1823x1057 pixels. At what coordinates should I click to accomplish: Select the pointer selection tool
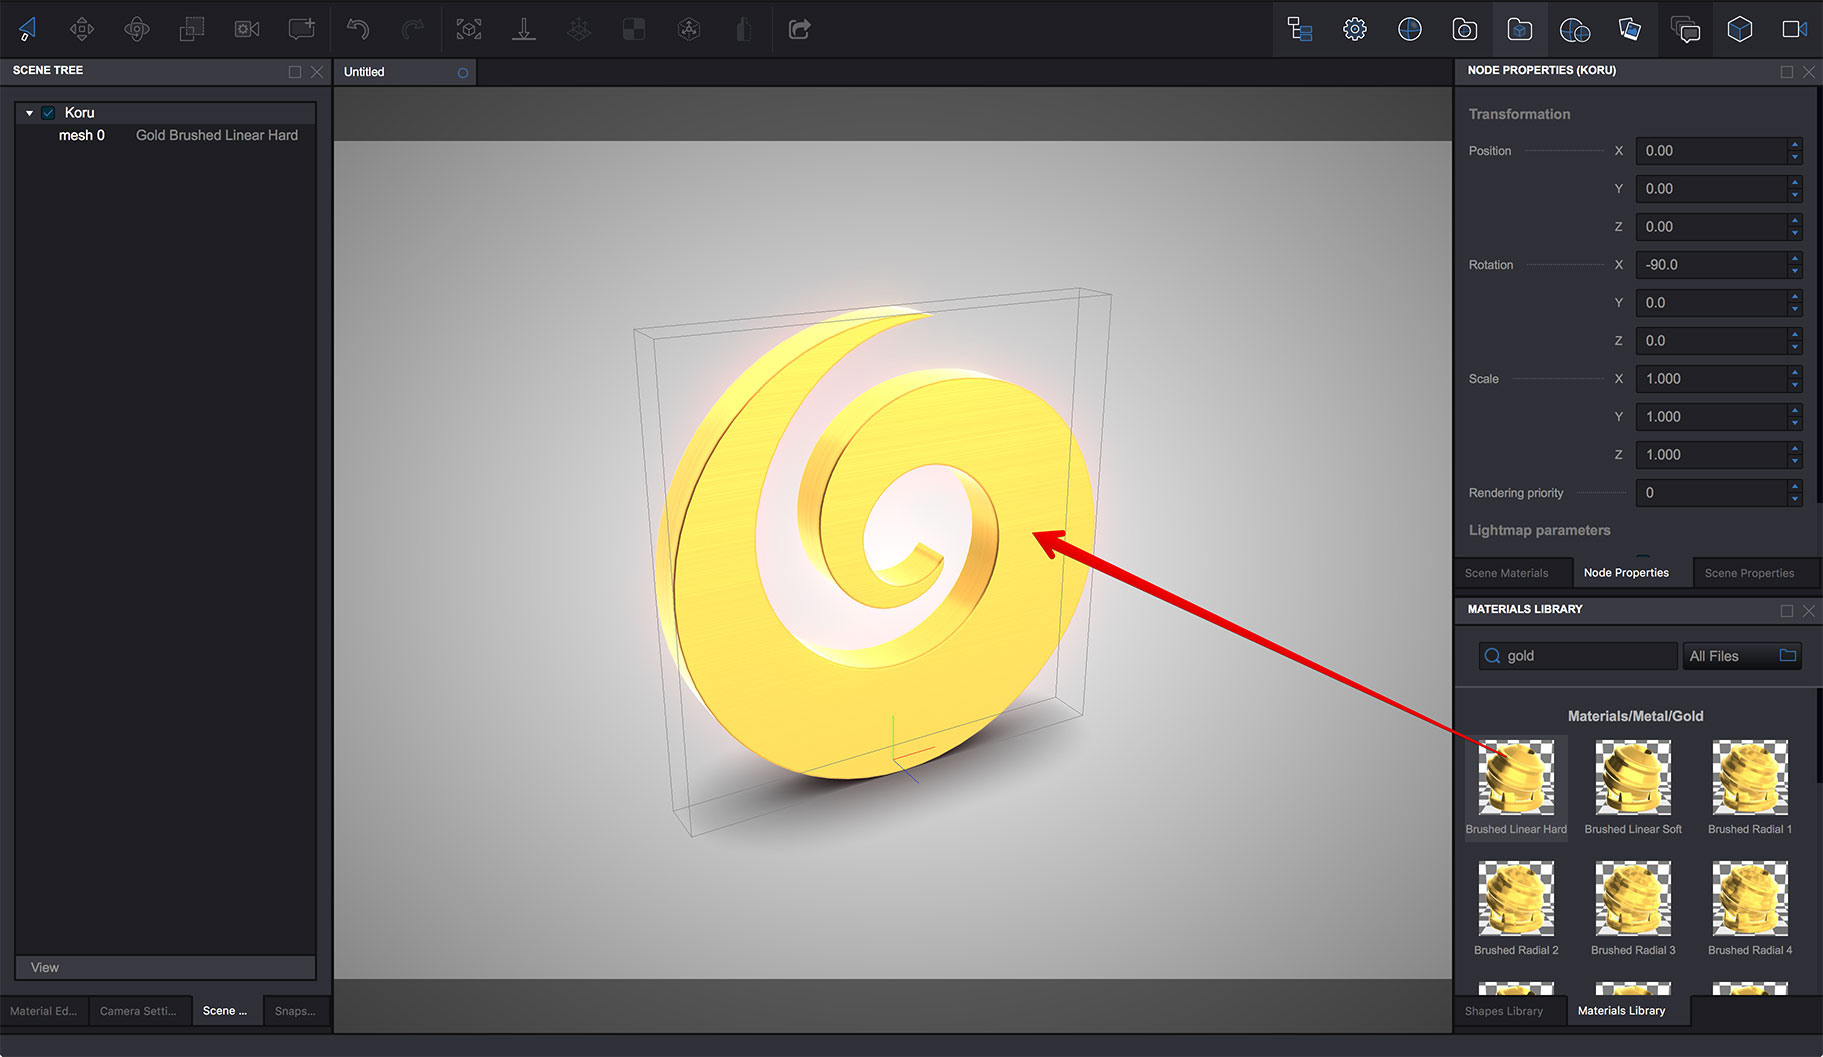coord(27,29)
